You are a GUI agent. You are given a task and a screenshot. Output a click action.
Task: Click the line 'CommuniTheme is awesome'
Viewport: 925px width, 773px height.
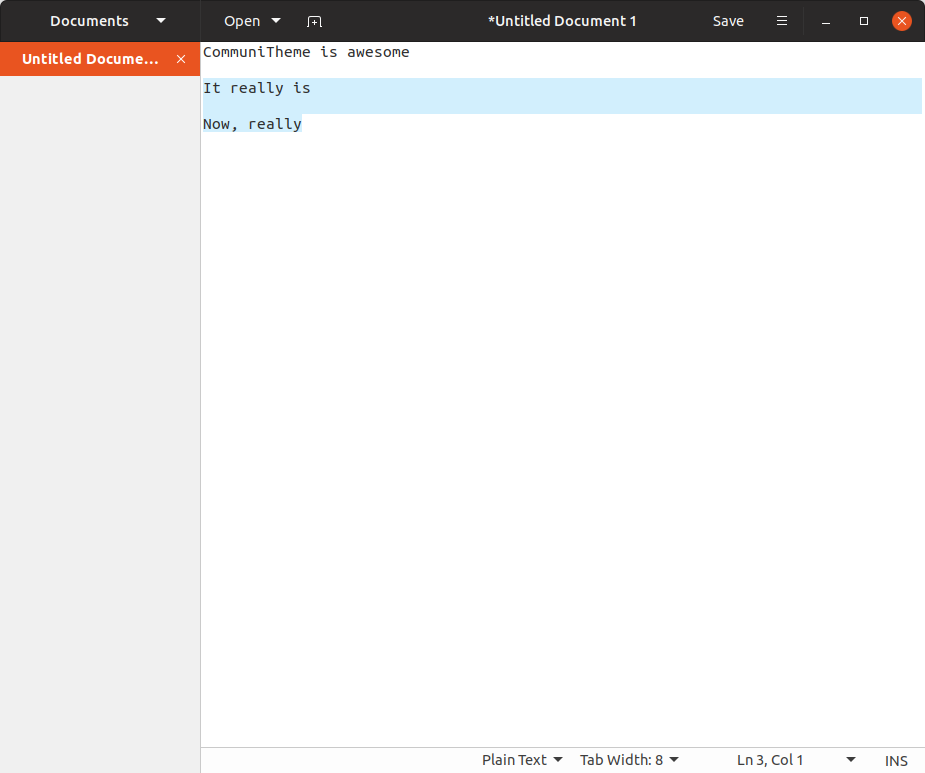(306, 52)
